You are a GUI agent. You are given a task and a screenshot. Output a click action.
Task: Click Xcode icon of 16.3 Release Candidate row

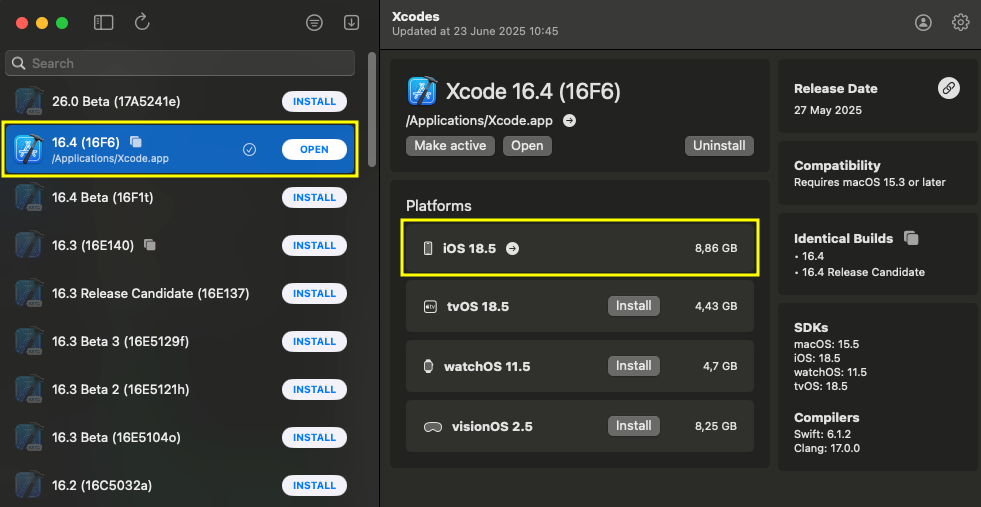pos(29,294)
